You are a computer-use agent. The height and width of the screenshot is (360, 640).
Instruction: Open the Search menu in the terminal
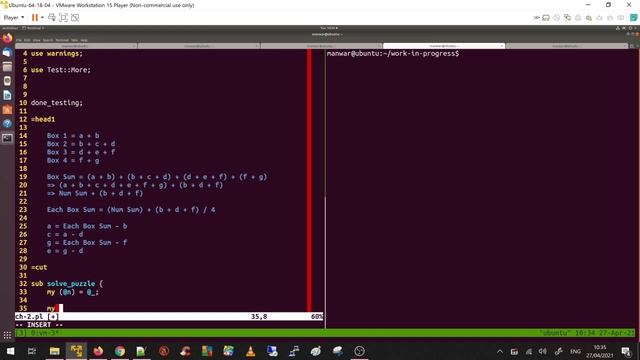point(48,40)
